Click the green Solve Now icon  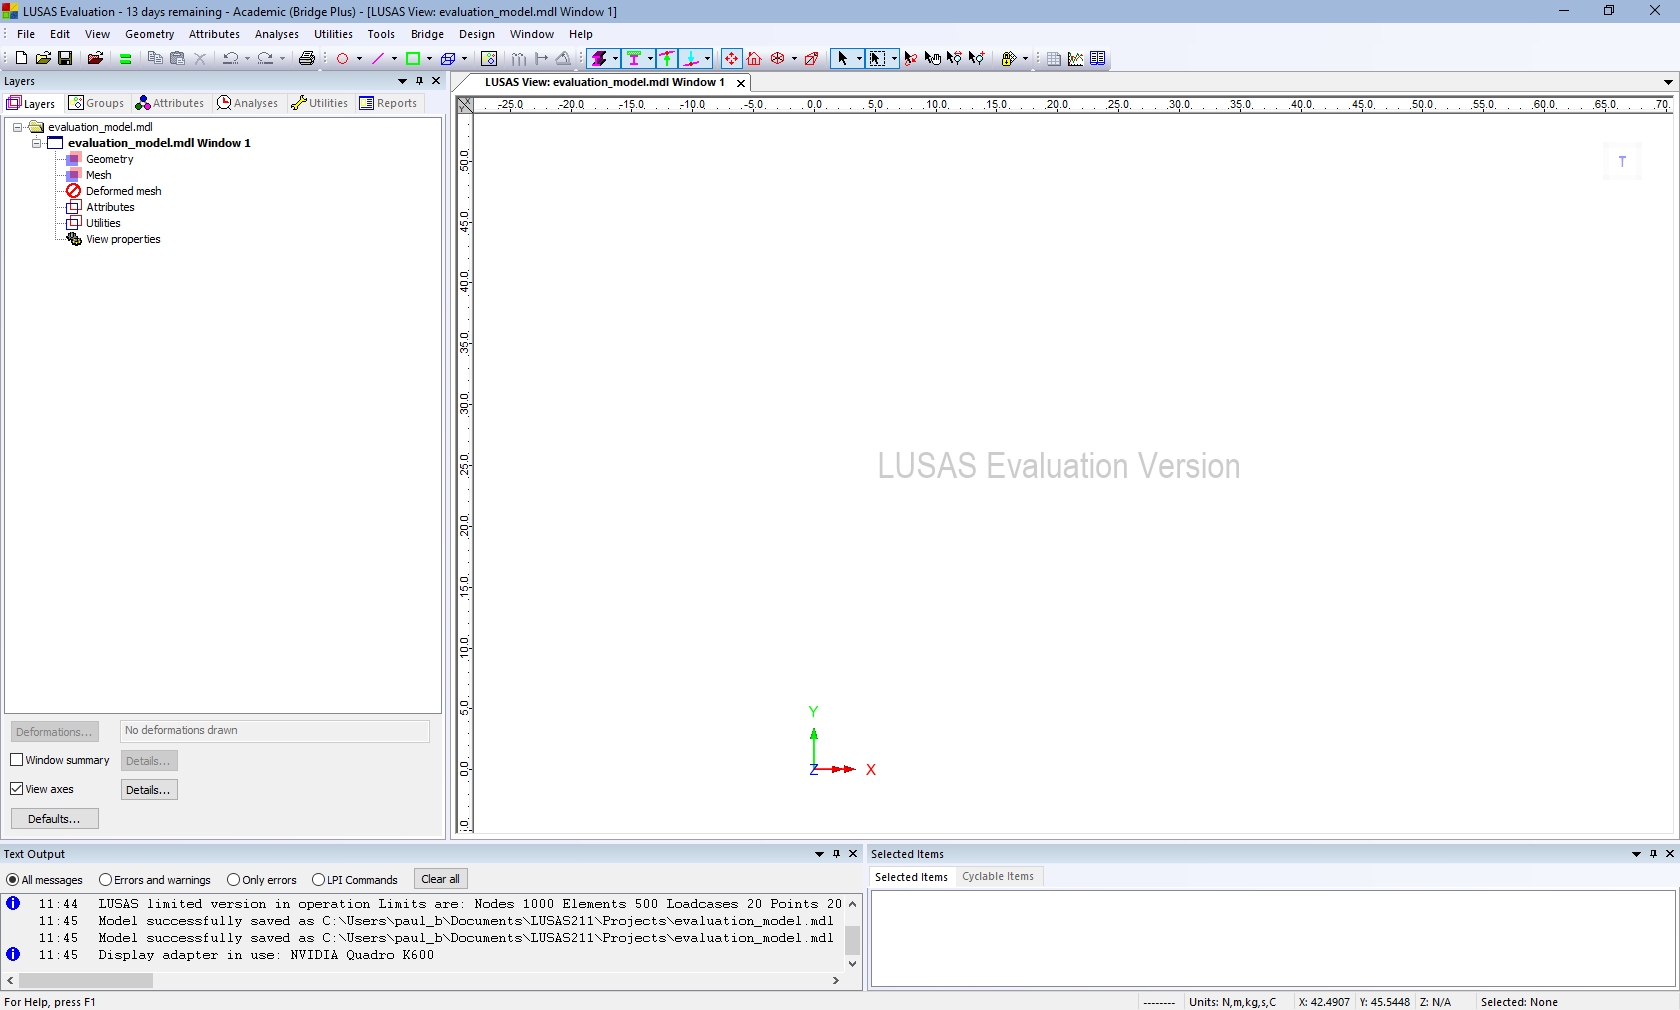[126, 59]
